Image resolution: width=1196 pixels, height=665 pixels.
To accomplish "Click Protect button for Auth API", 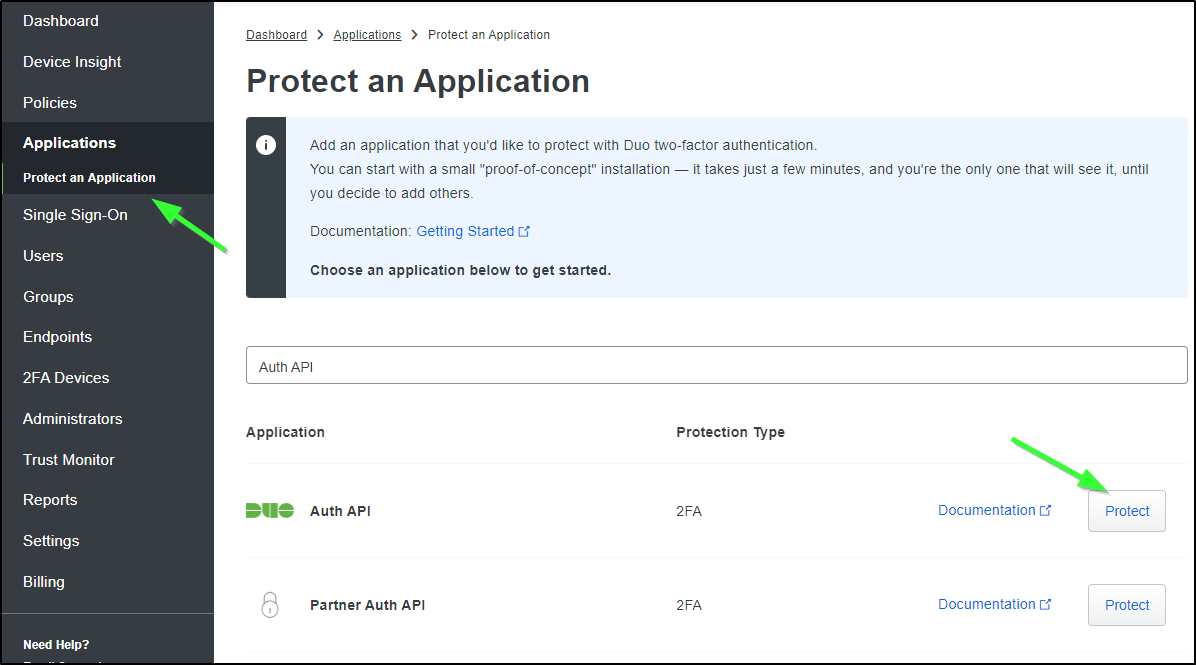I will [1127, 511].
